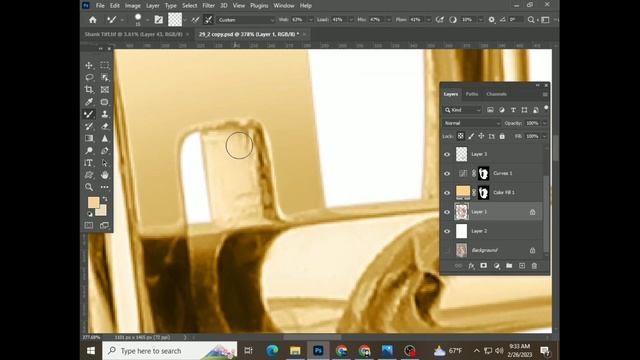Create a new group folder
The height and width of the screenshot is (360, 640).
(x=509, y=266)
